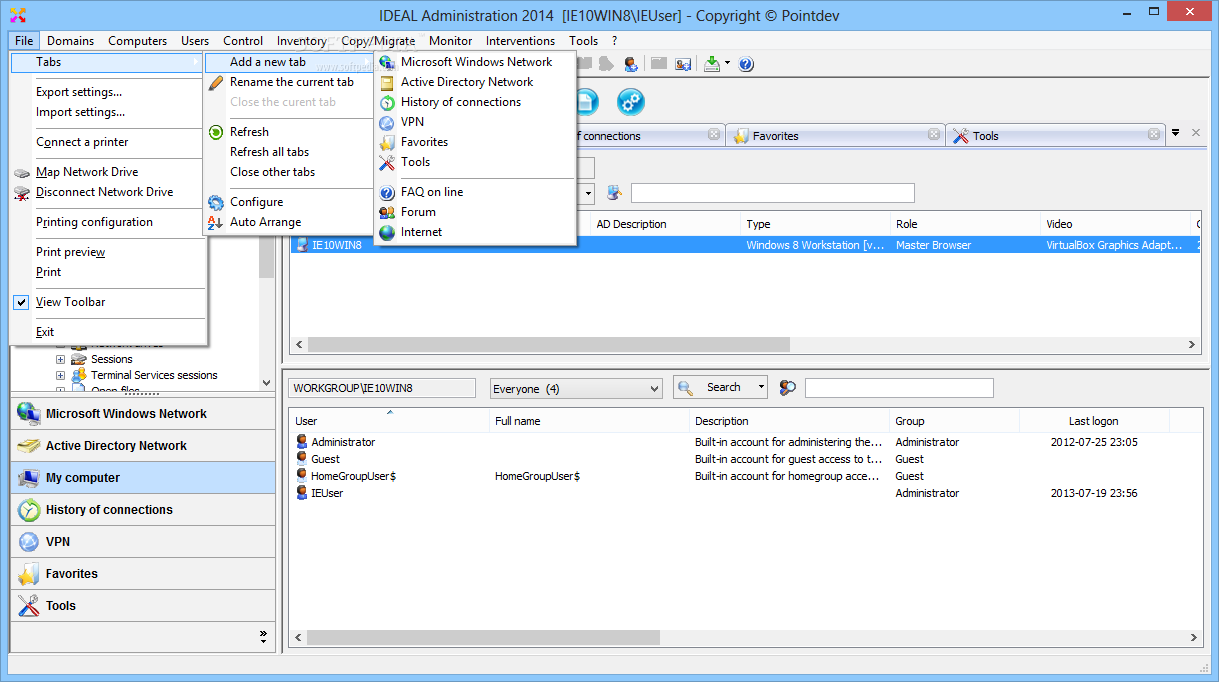The height and width of the screenshot is (682, 1219).
Task: Sort by the Role column header
Action: [x=965, y=224]
